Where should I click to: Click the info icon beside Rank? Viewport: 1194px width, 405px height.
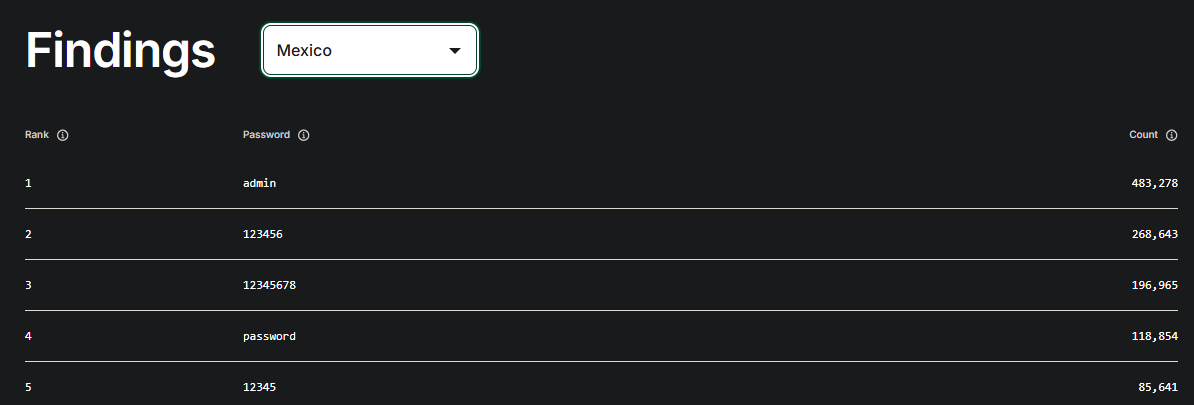(x=63, y=135)
